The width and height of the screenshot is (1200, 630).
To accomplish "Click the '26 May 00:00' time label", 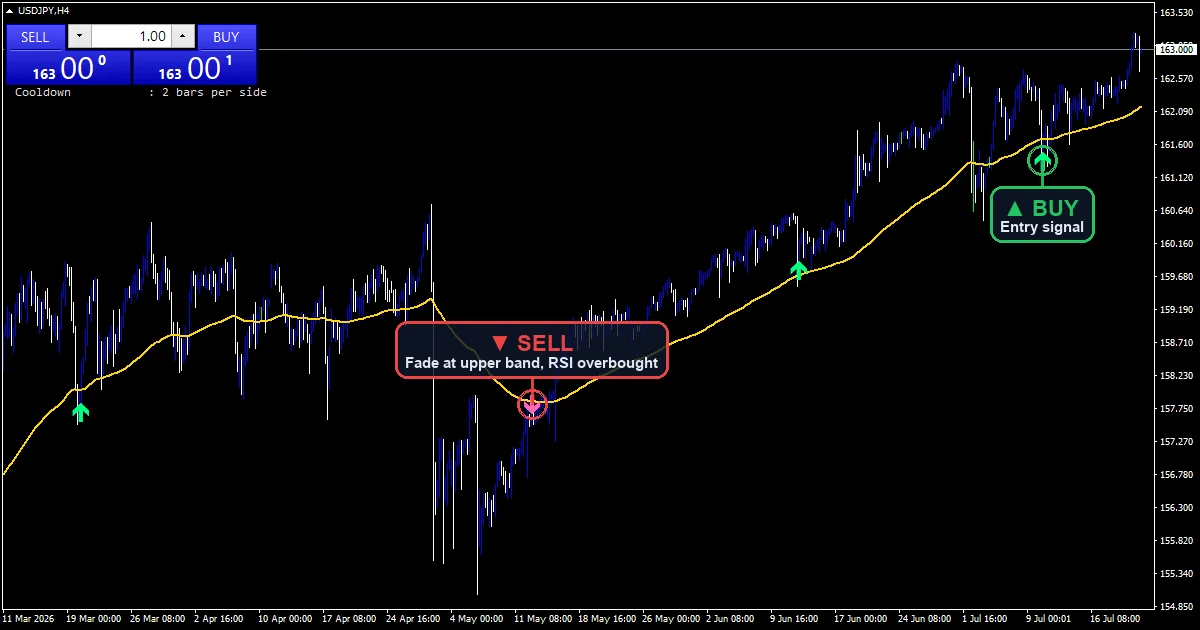I will click(671, 619).
